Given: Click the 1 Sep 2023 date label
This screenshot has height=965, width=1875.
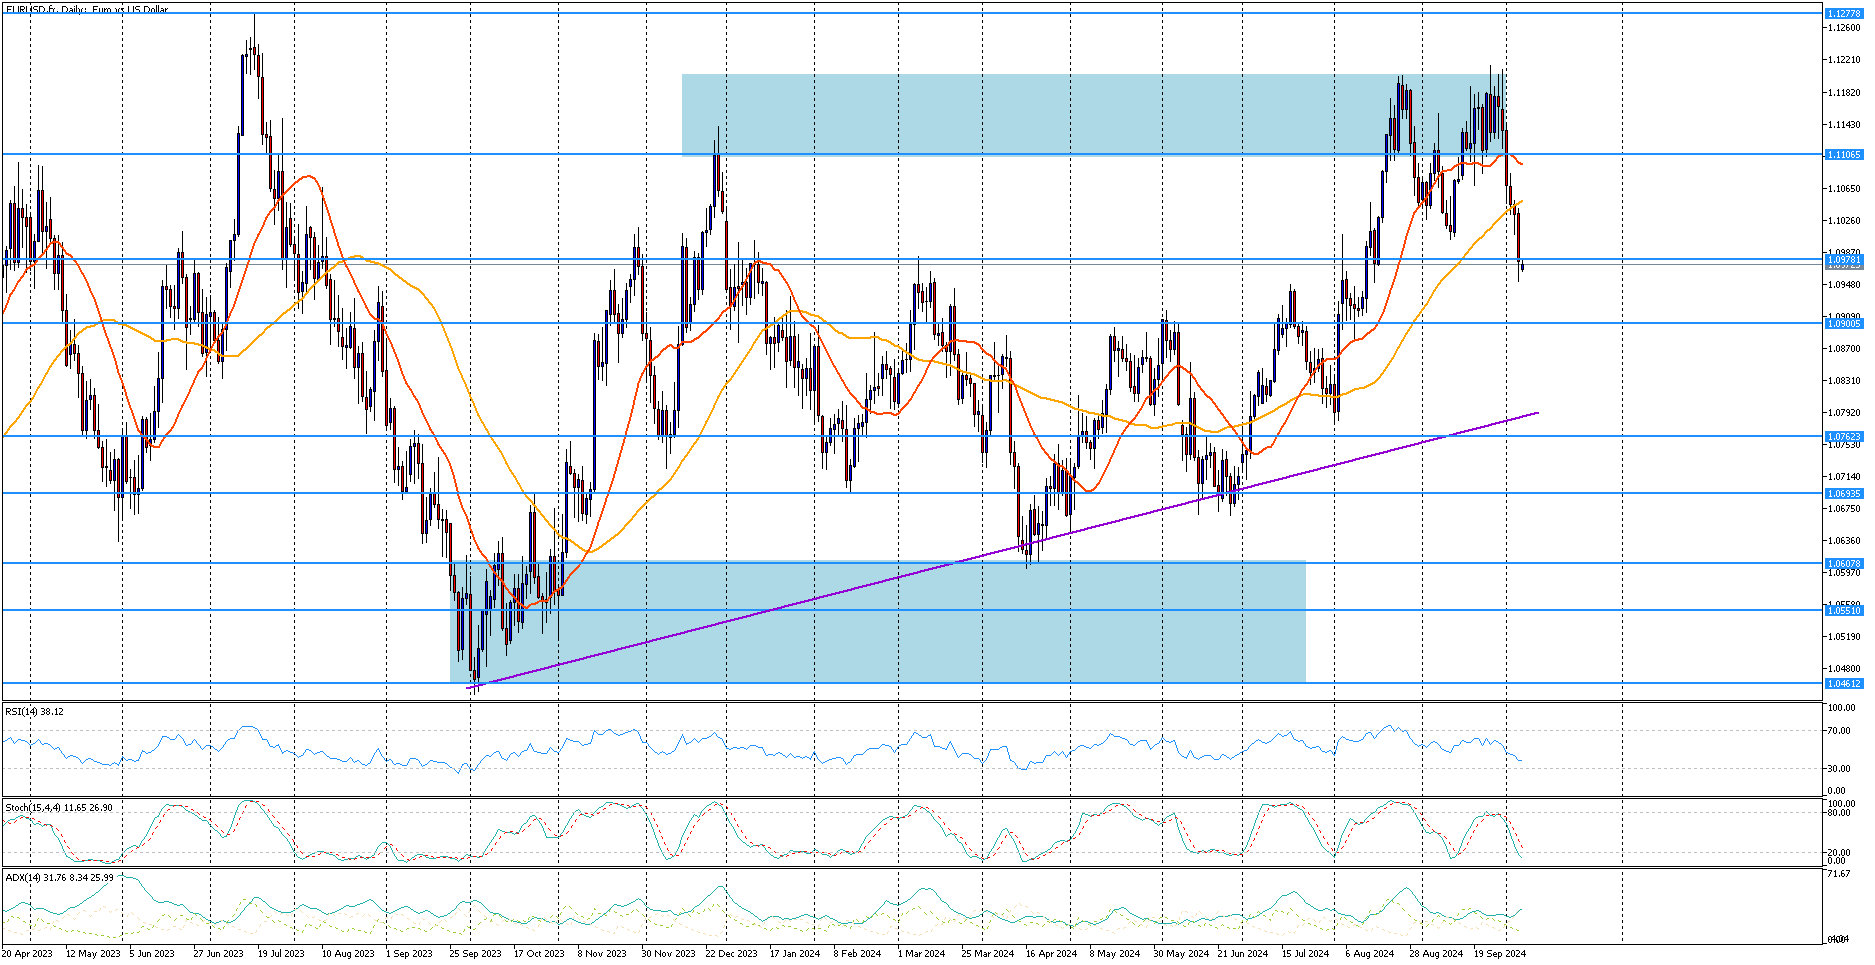Looking at the screenshot, I should (409, 953).
